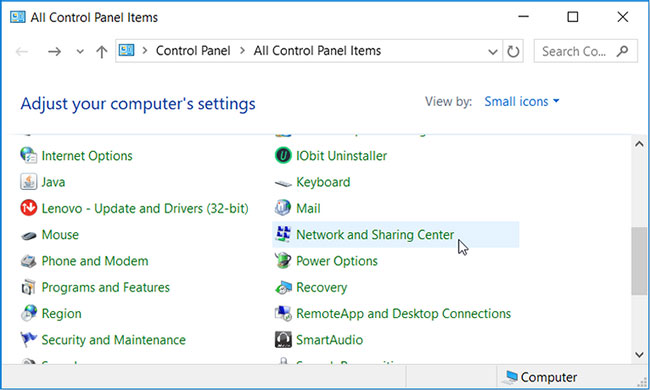Click the Mail icon

click(x=283, y=208)
